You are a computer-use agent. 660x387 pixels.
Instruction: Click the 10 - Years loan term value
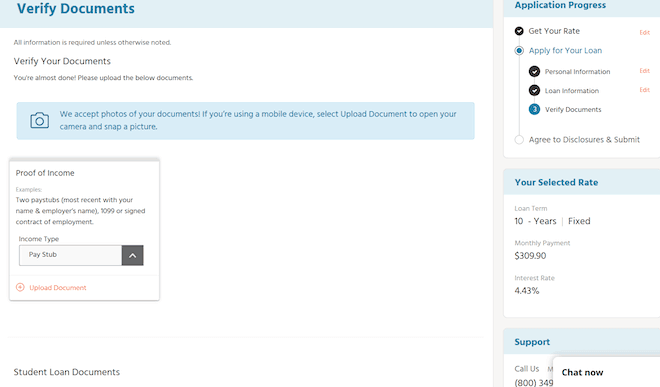pos(535,221)
